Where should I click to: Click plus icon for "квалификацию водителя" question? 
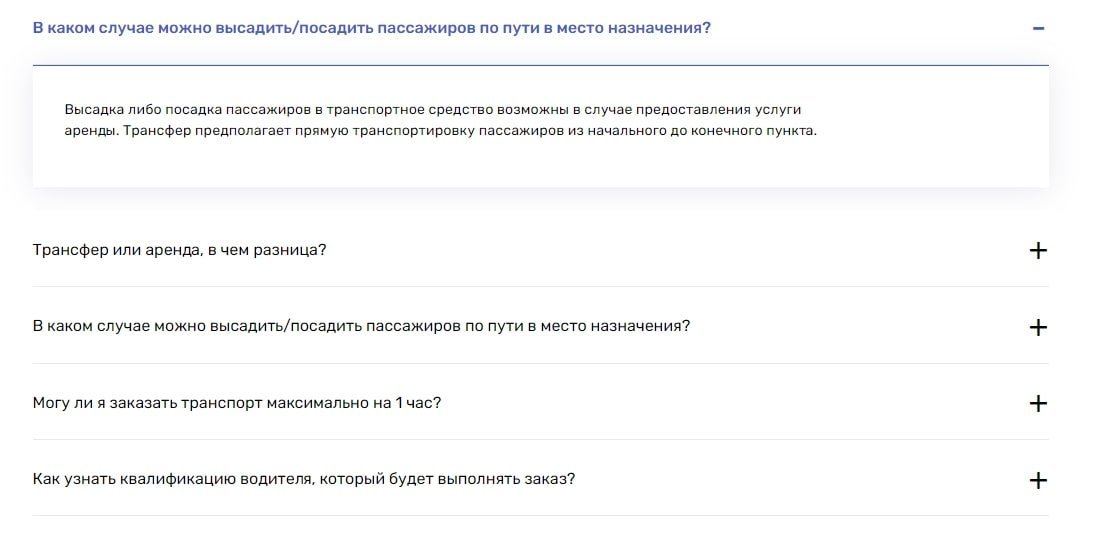(1038, 480)
